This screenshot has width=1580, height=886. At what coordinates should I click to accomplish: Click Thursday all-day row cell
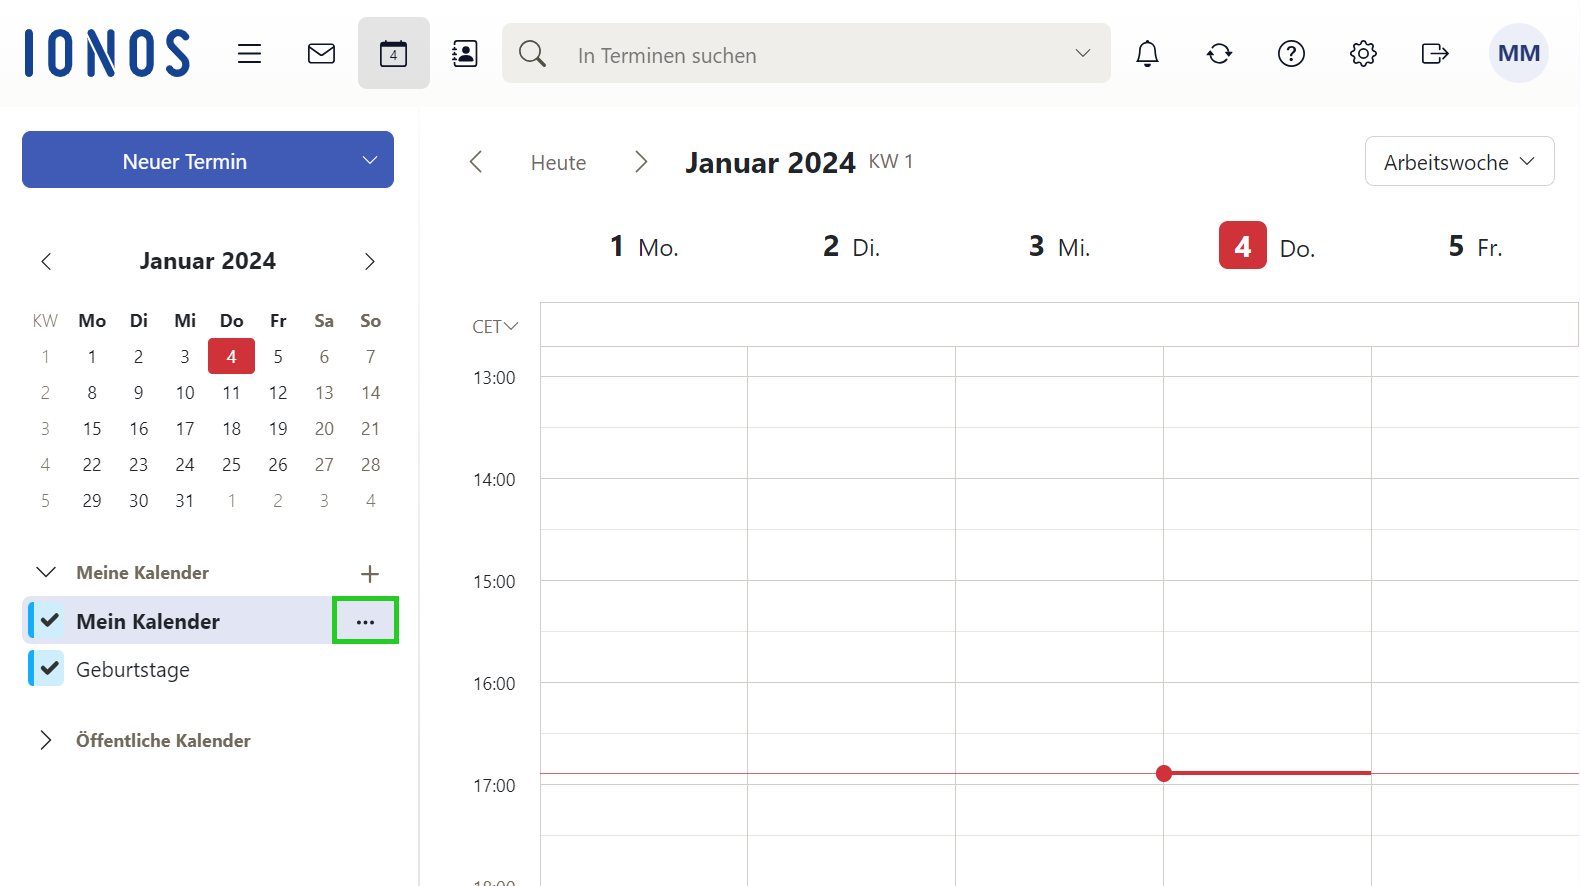click(x=1268, y=325)
